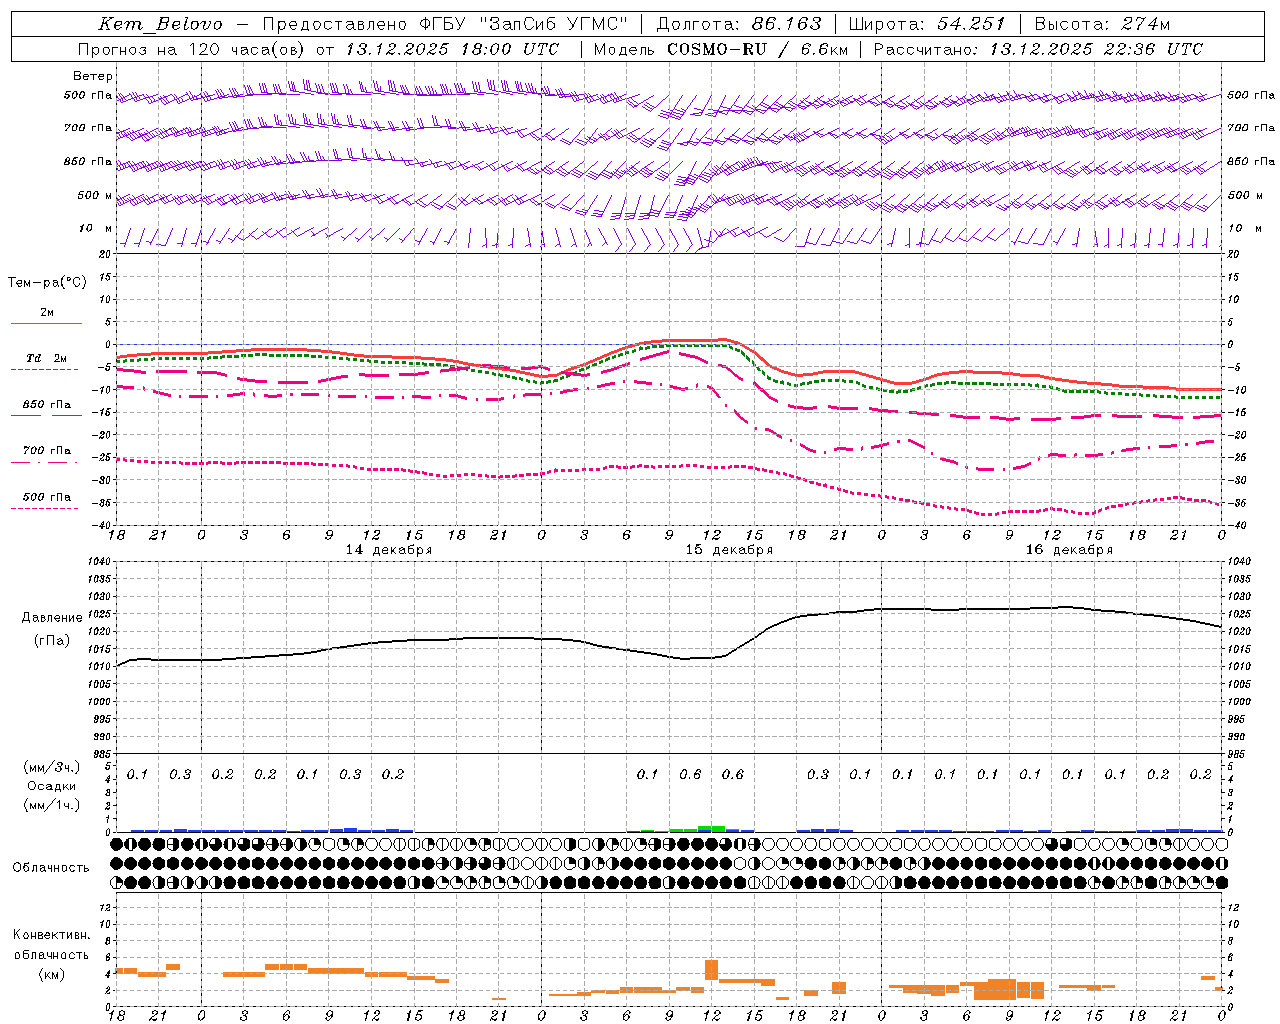
Task: Click the station name Kem_Belovo in header
Action: [x=160, y=24]
